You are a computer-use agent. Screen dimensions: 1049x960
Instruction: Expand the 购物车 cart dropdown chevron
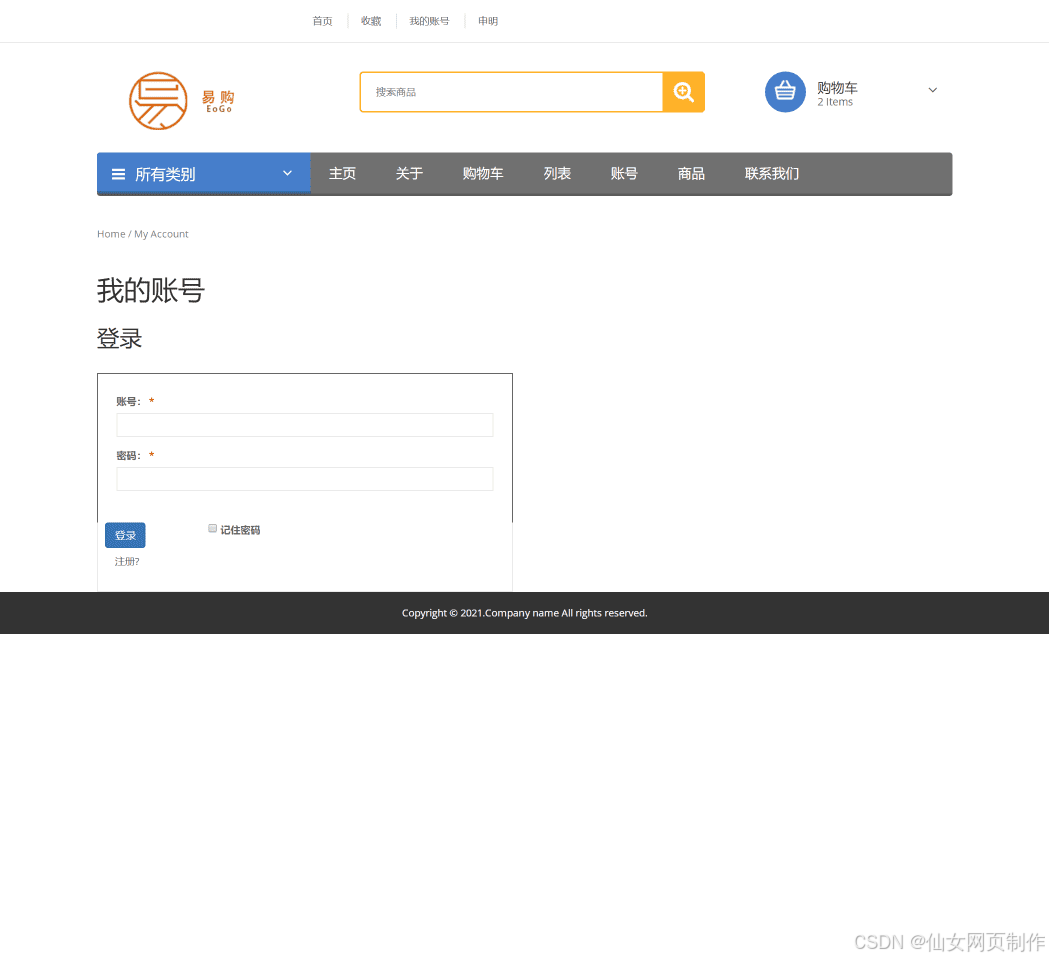coord(933,90)
